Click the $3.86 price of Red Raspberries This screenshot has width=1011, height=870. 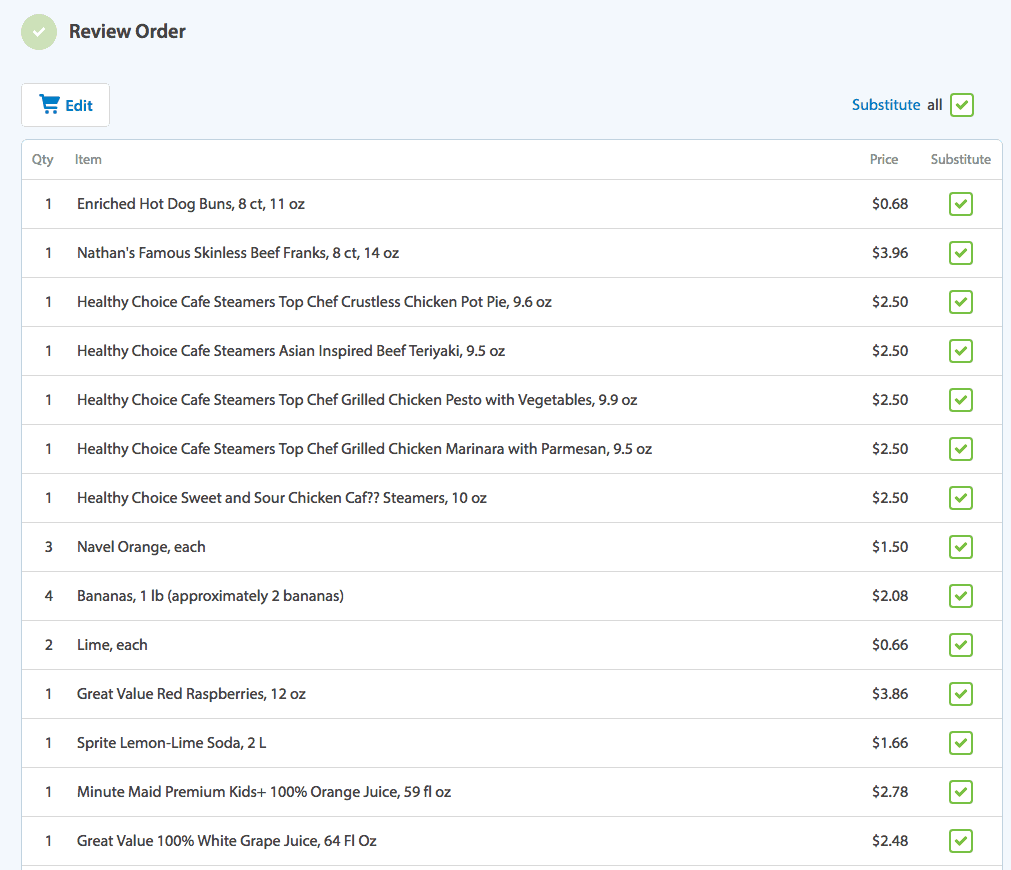tap(890, 694)
